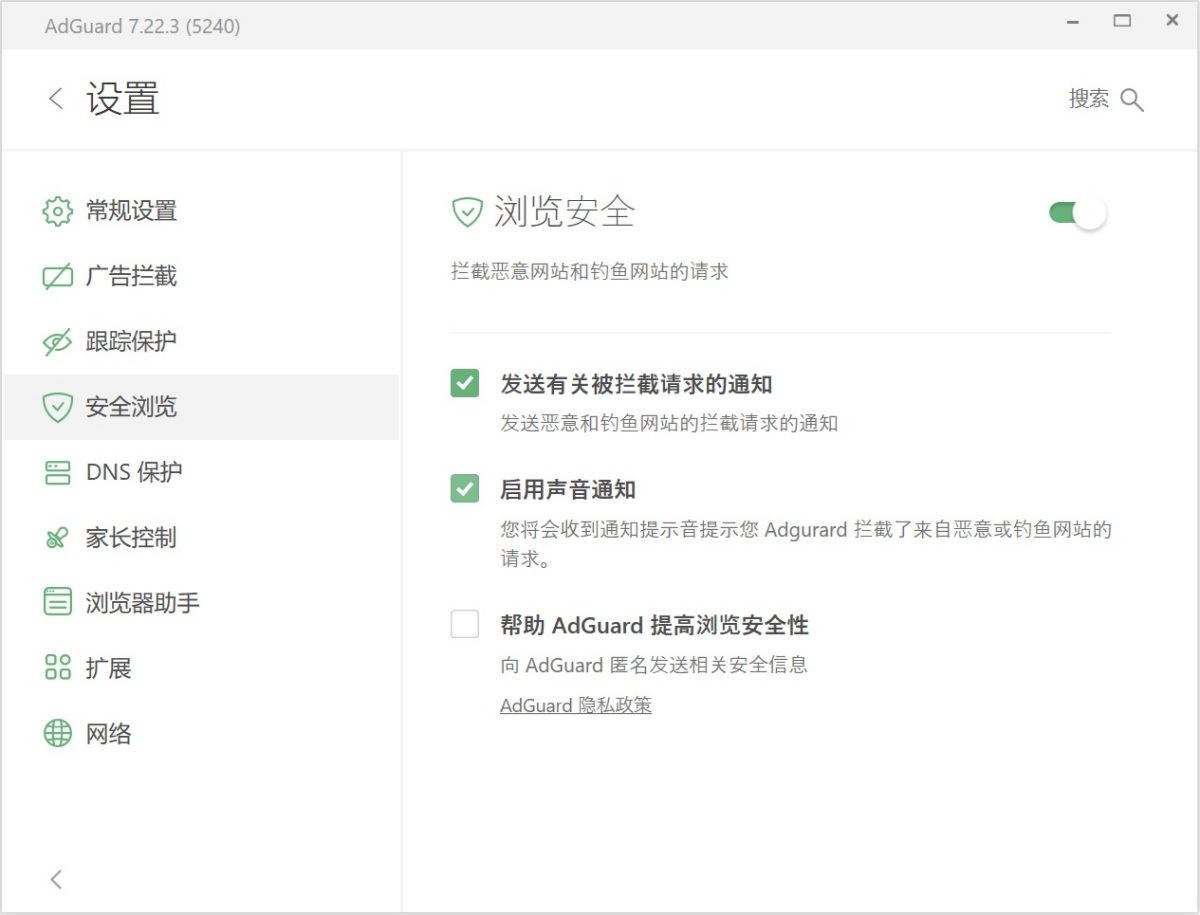
Task: Click the gear icon for 常规设置
Action: click(58, 211)
